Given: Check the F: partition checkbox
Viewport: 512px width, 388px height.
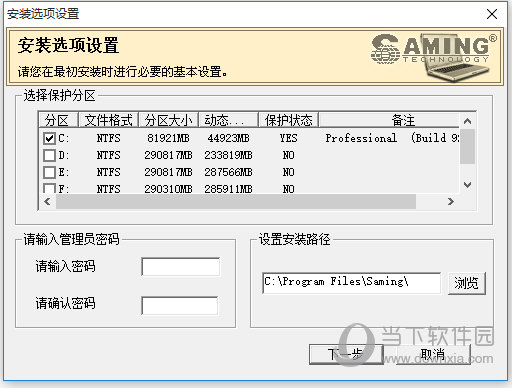Looking at the screenshot, I should (x=49, y=188).
